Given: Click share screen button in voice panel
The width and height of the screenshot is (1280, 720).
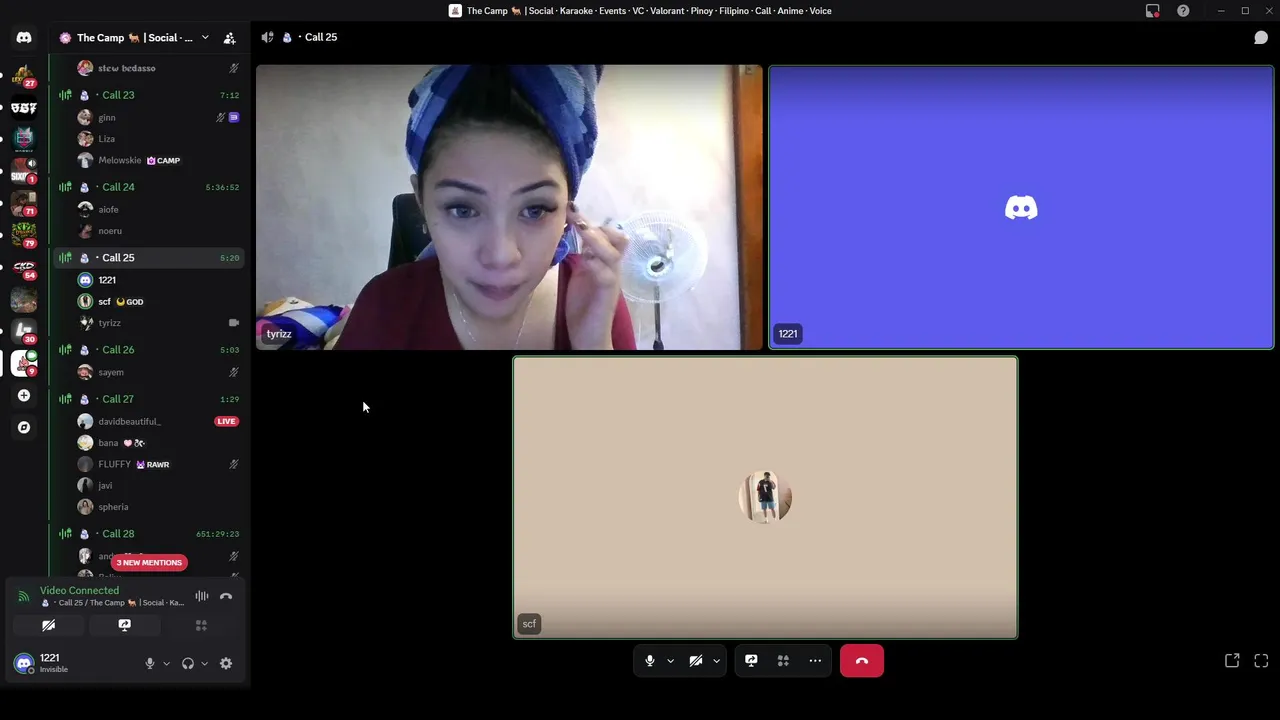Looking at the screenshot, I should [125, 625].
